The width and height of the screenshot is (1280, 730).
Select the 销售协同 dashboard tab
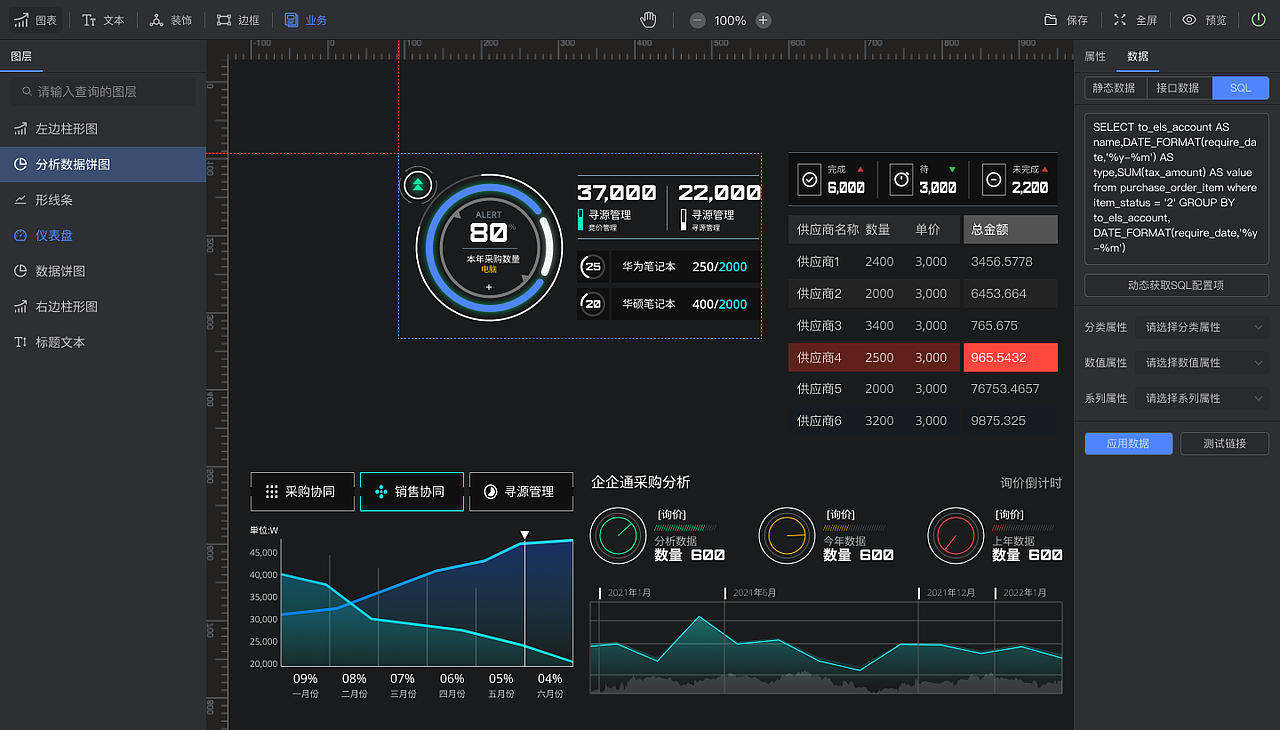(x=412, y=492)
